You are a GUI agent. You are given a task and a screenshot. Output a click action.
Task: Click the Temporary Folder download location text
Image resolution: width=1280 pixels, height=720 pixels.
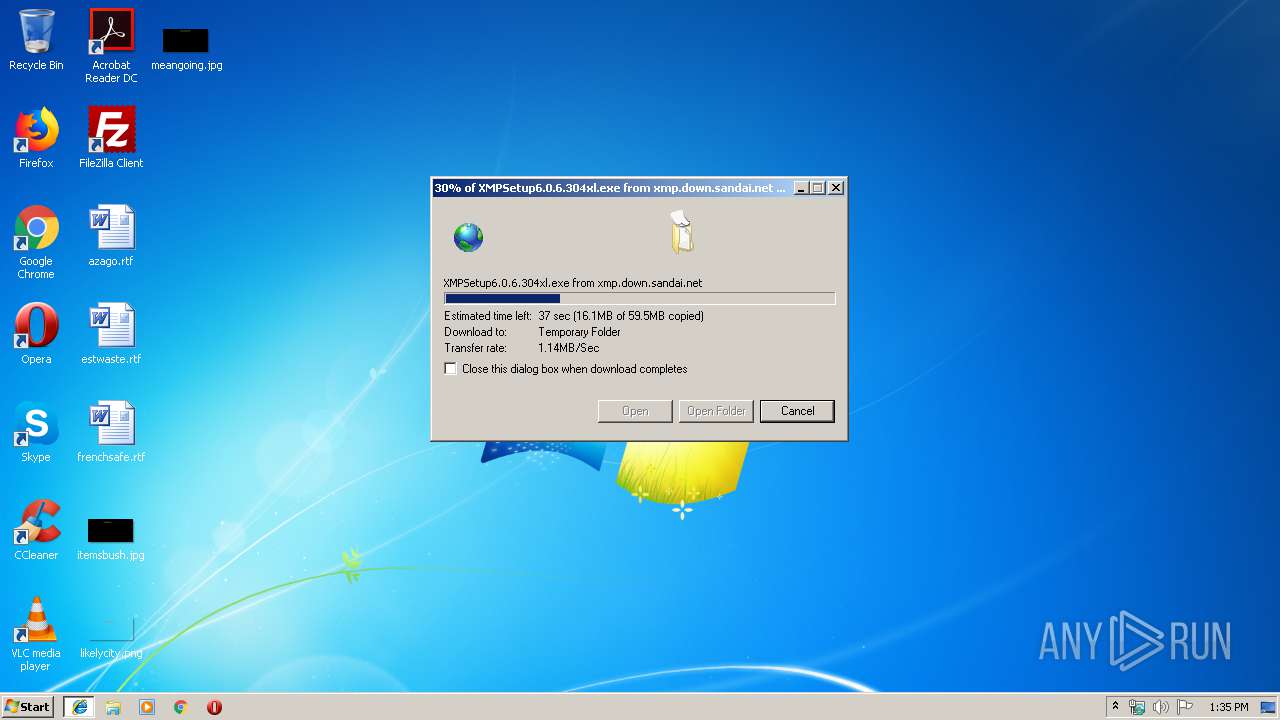pyautogui.click(x=579, y=332)
